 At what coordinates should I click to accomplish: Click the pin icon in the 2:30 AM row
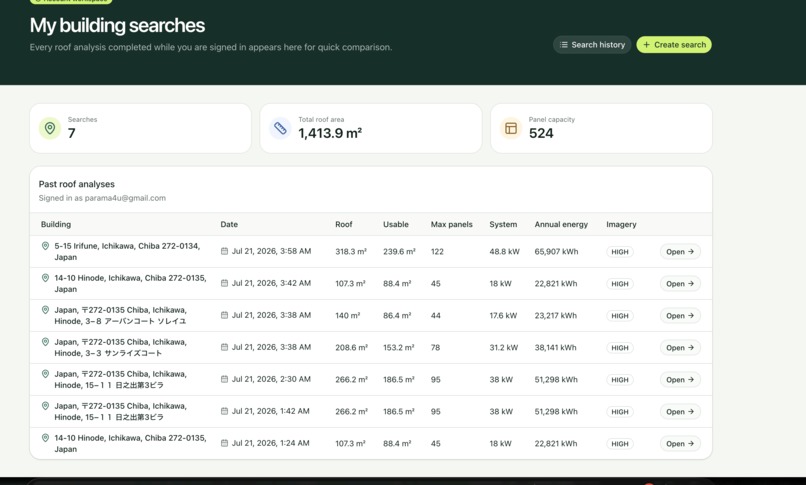click(x=45, y=374)
